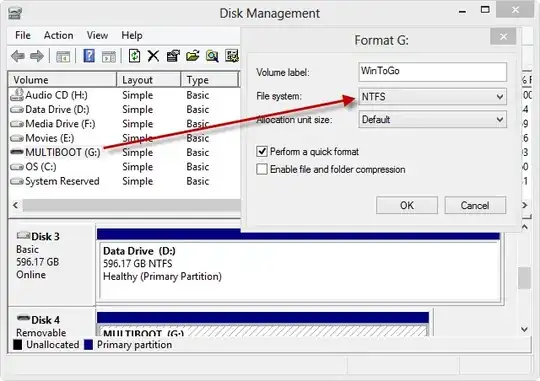Select the OS (C:) volume icon
Viewport: 540px width, 381px height.
click(17, 167)
